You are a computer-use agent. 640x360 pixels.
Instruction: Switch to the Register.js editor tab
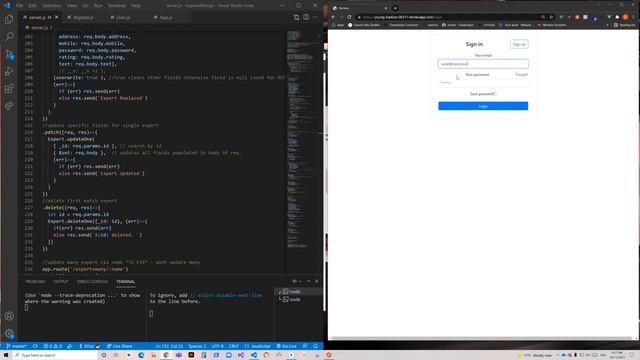(83, 18)
